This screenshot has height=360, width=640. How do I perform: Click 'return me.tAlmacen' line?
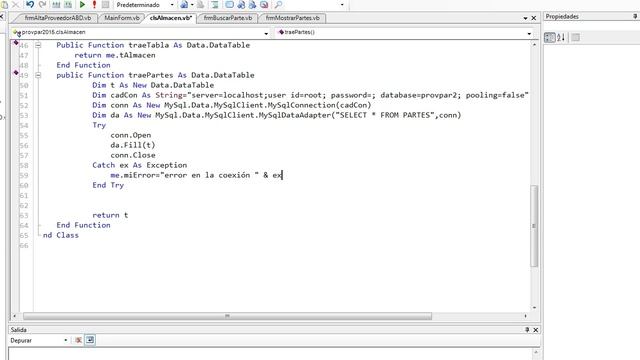[115, 55]
